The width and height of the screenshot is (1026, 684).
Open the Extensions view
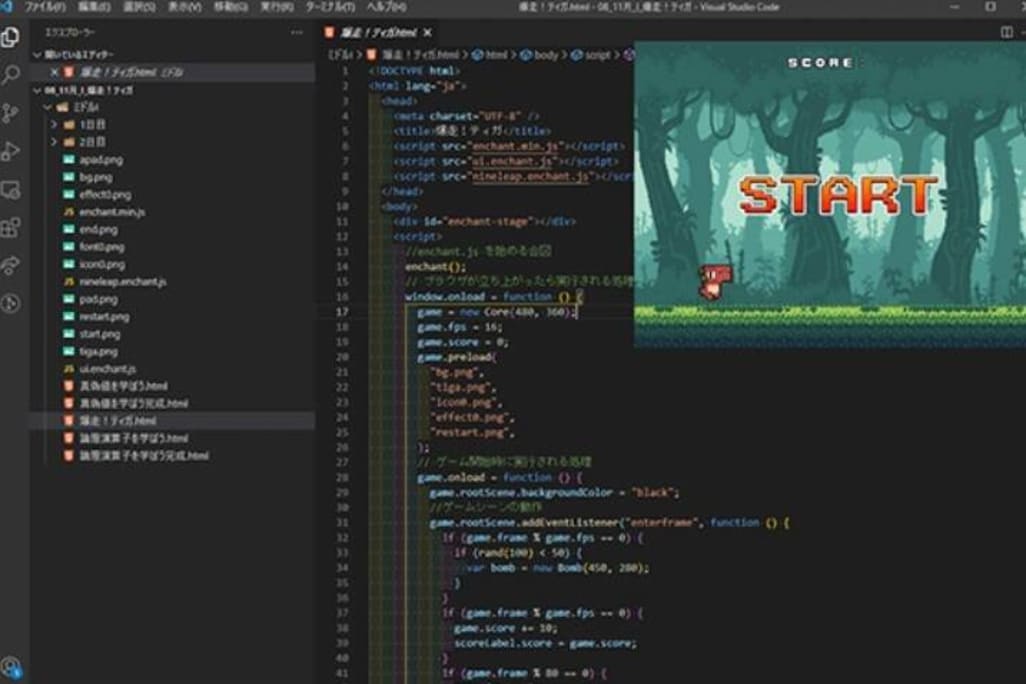pyautogui.click(x=11, y=227)
